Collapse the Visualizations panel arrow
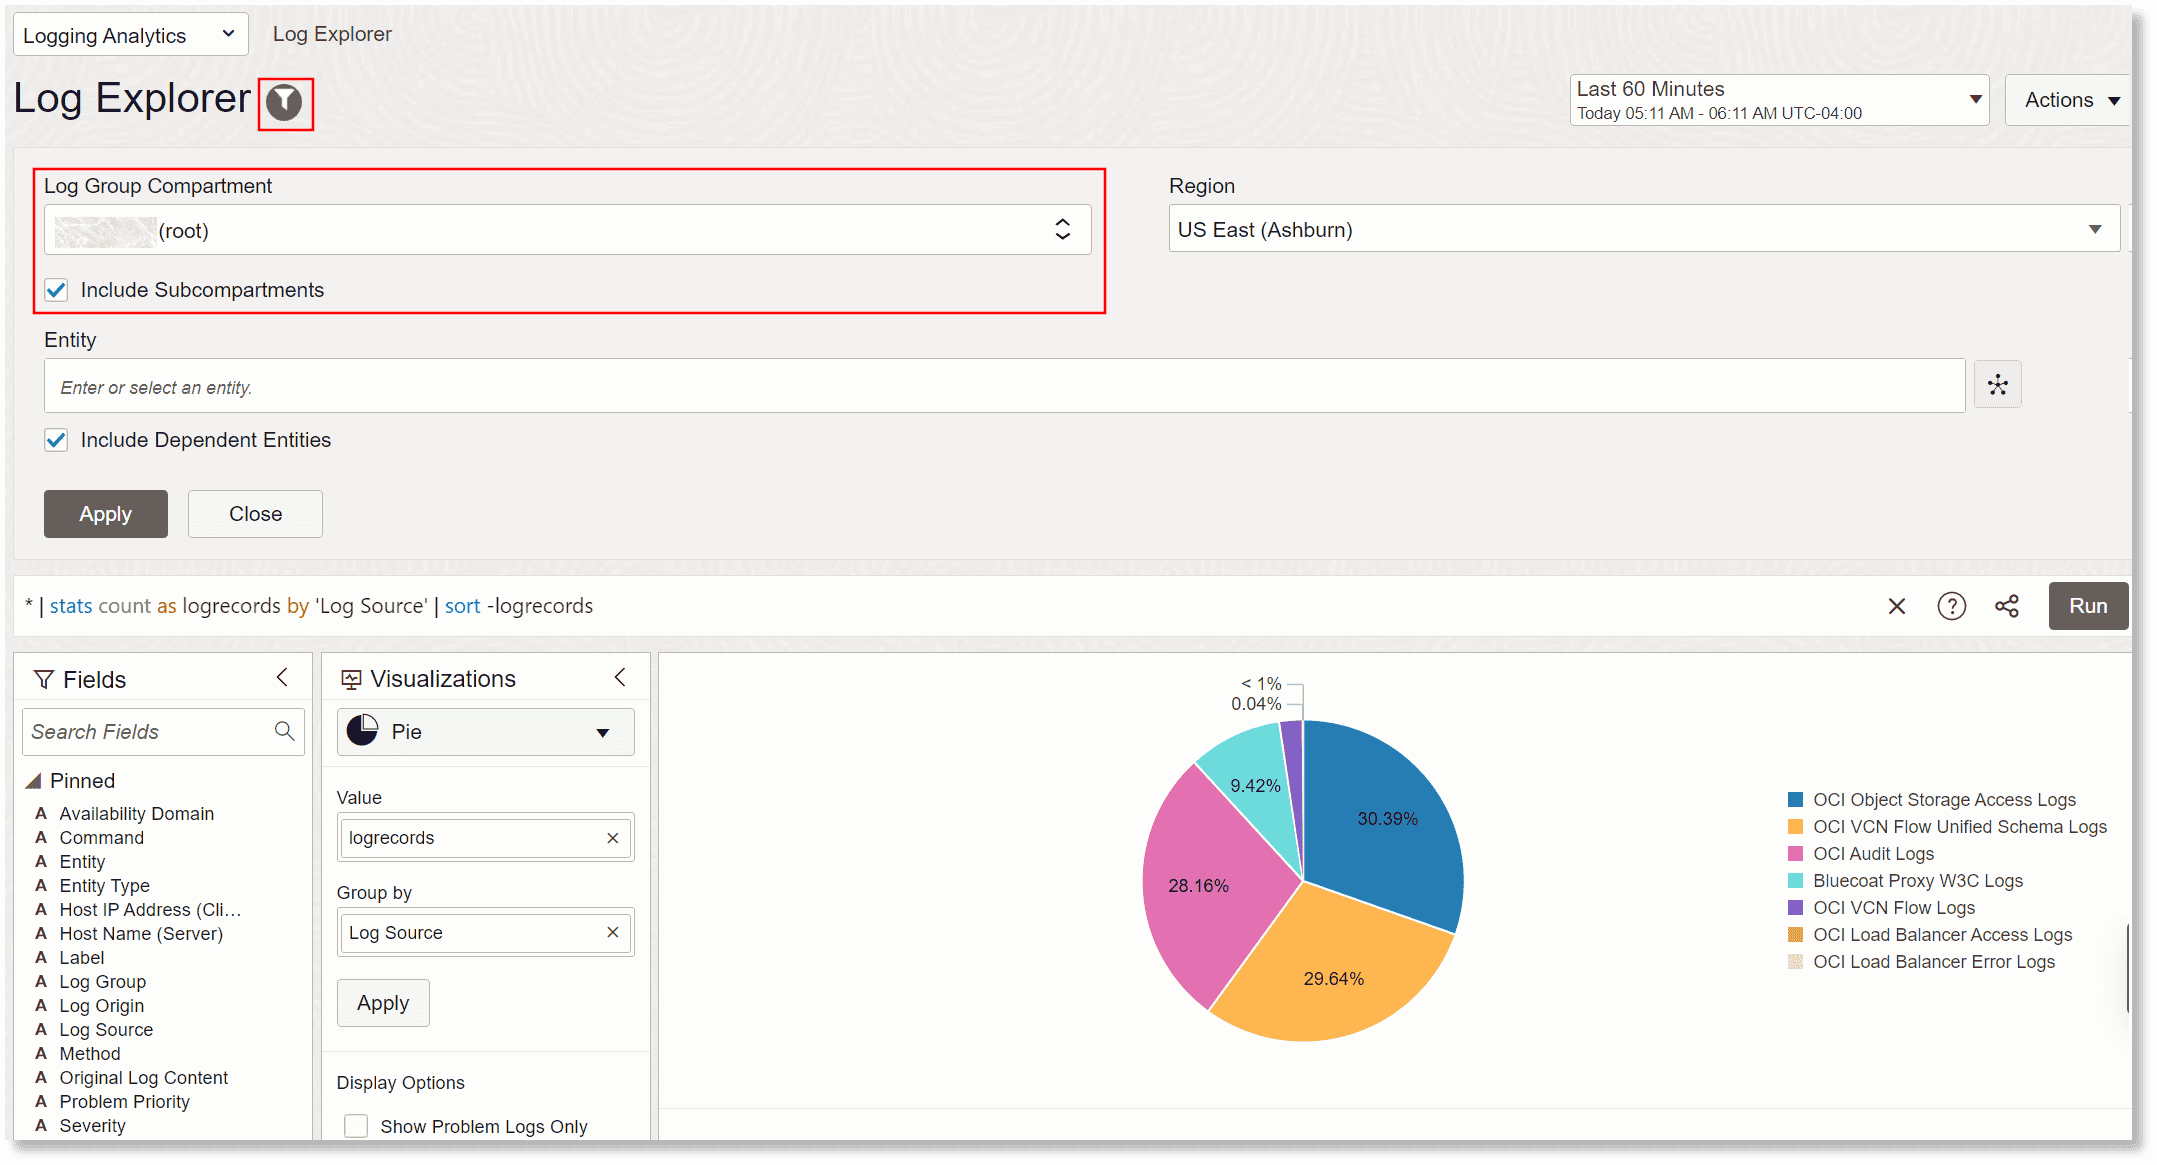2157x1165 pixels. coord(620,678)
